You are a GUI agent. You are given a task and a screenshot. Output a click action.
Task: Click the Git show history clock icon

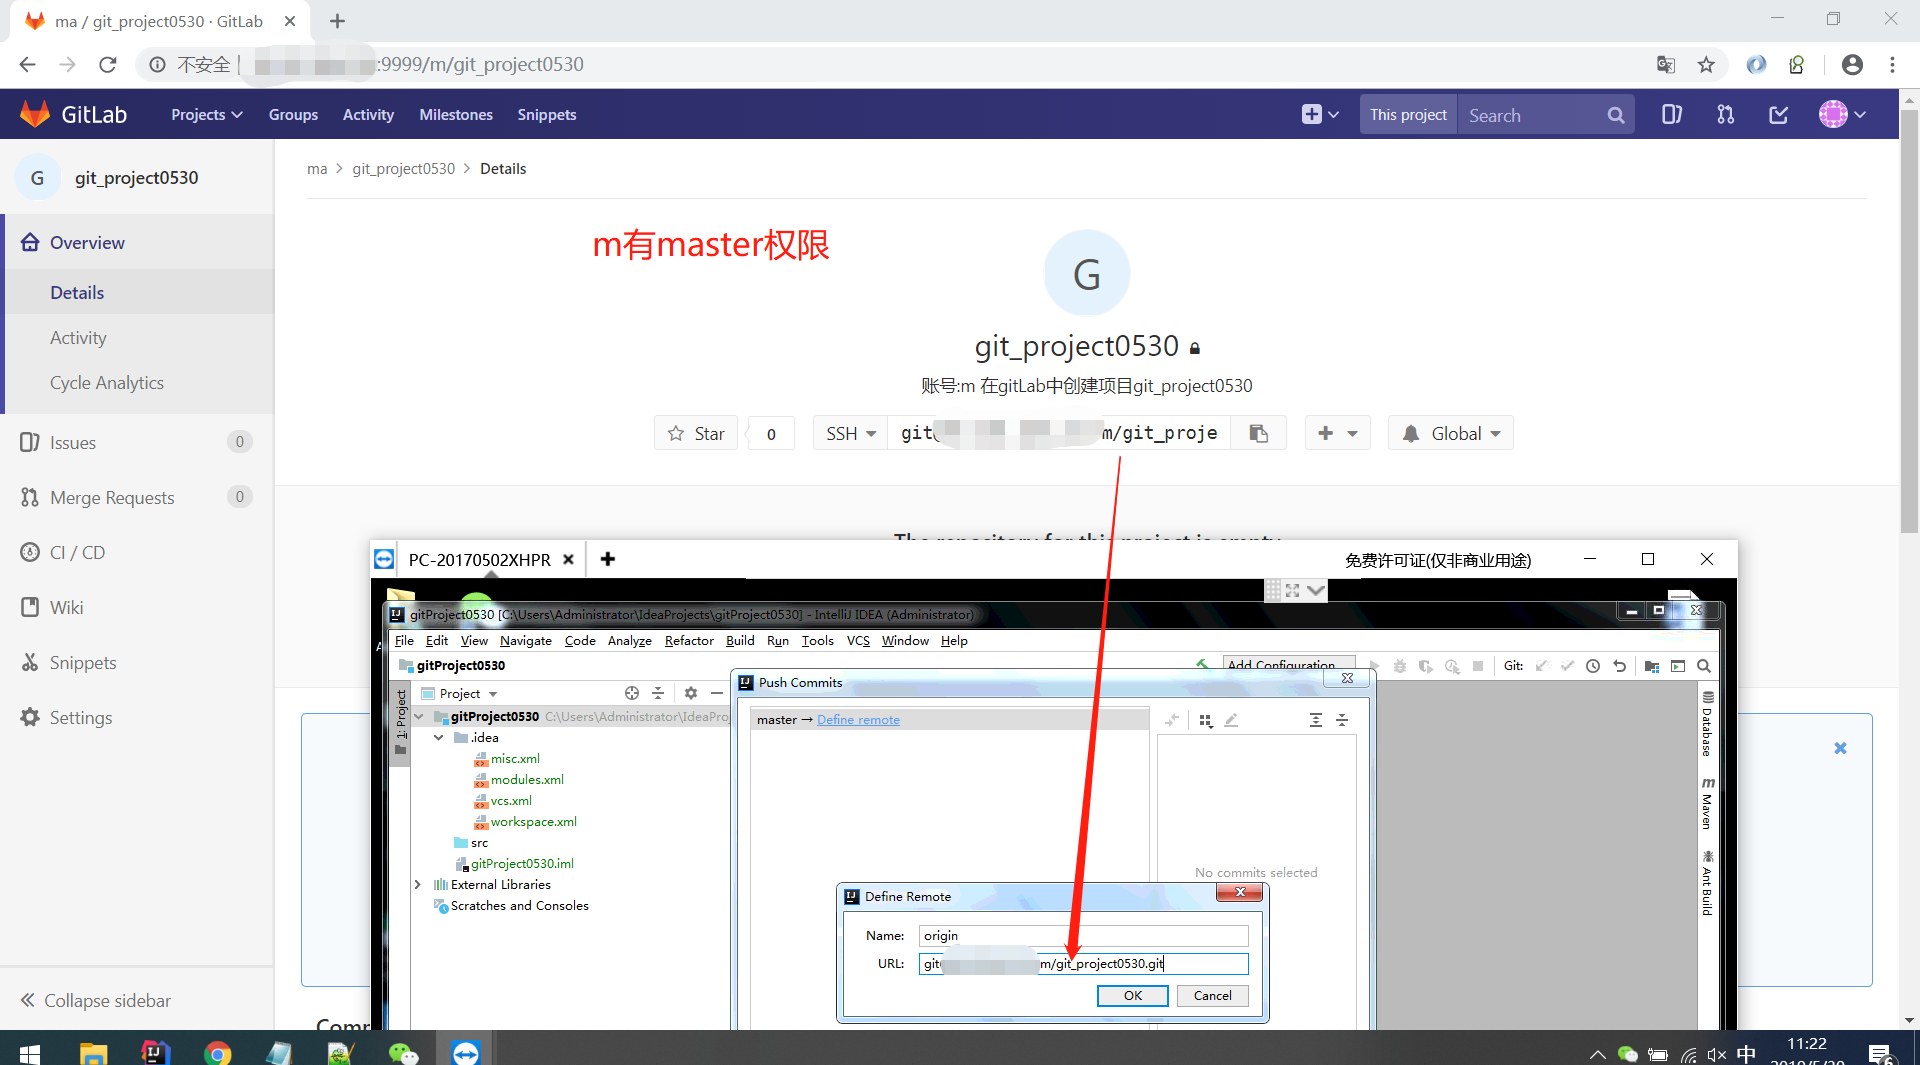(x=1593, y=666)
